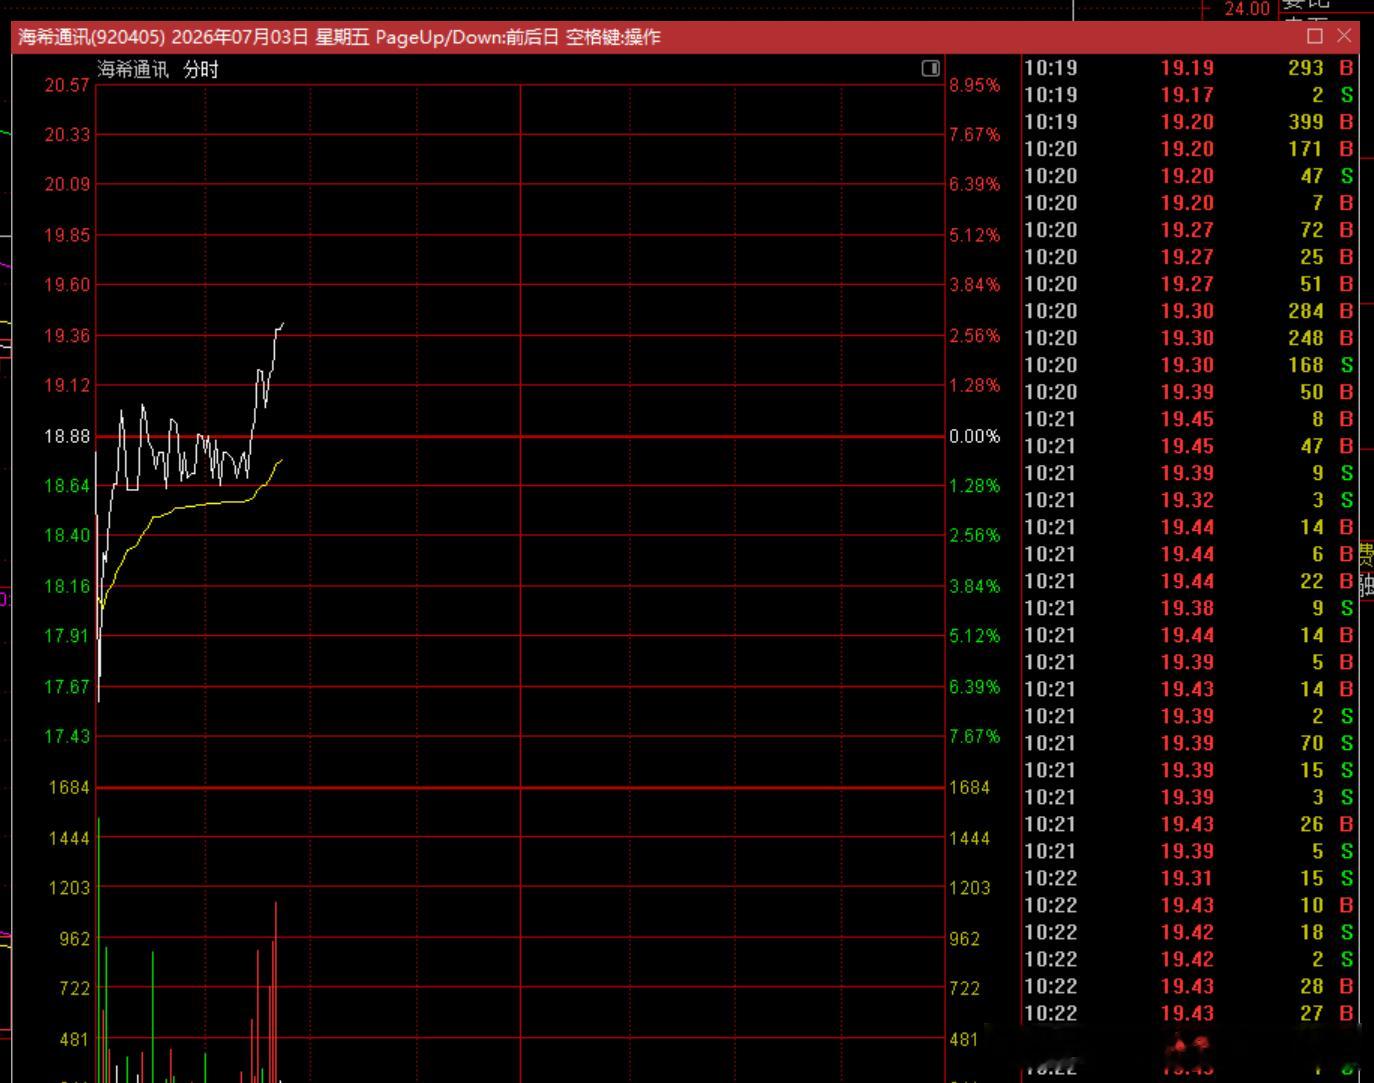Click the 20.09 price axis label

point(67,184)
